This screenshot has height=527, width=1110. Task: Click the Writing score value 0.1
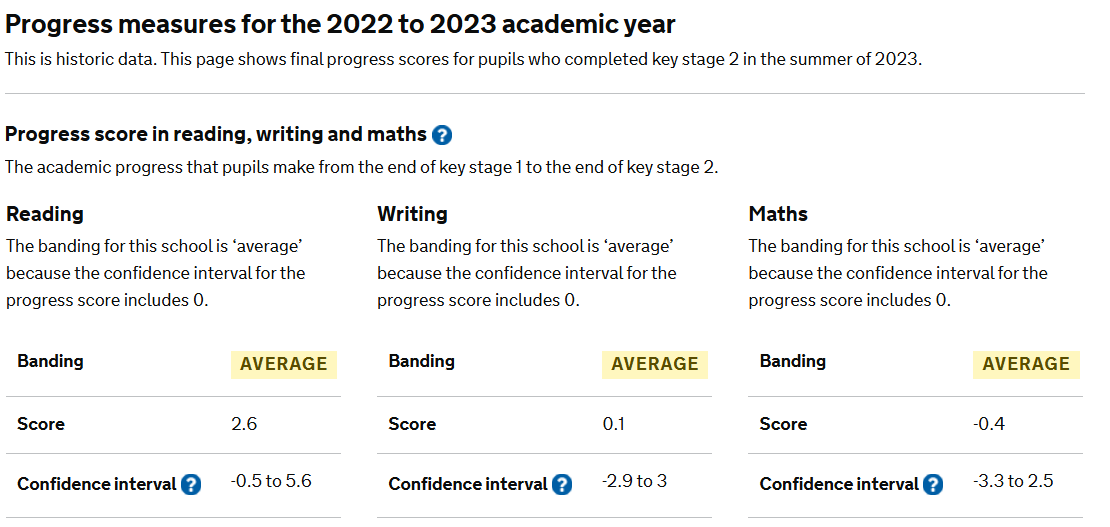pos(613,424)
